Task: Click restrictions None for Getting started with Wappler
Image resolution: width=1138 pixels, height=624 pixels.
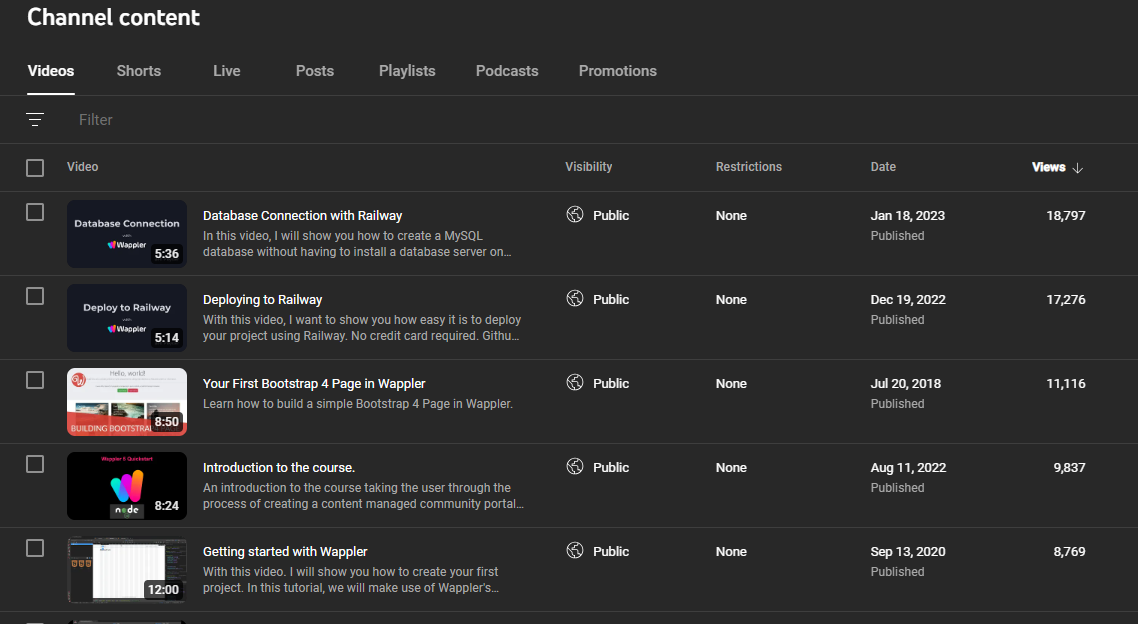Action: (x=731, y=552)
